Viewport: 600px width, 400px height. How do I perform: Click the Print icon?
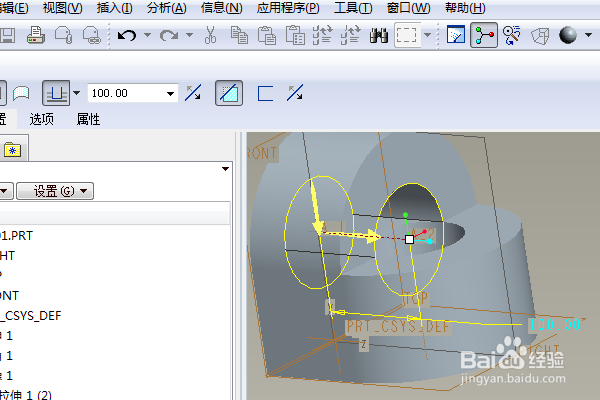coord(36,35)
